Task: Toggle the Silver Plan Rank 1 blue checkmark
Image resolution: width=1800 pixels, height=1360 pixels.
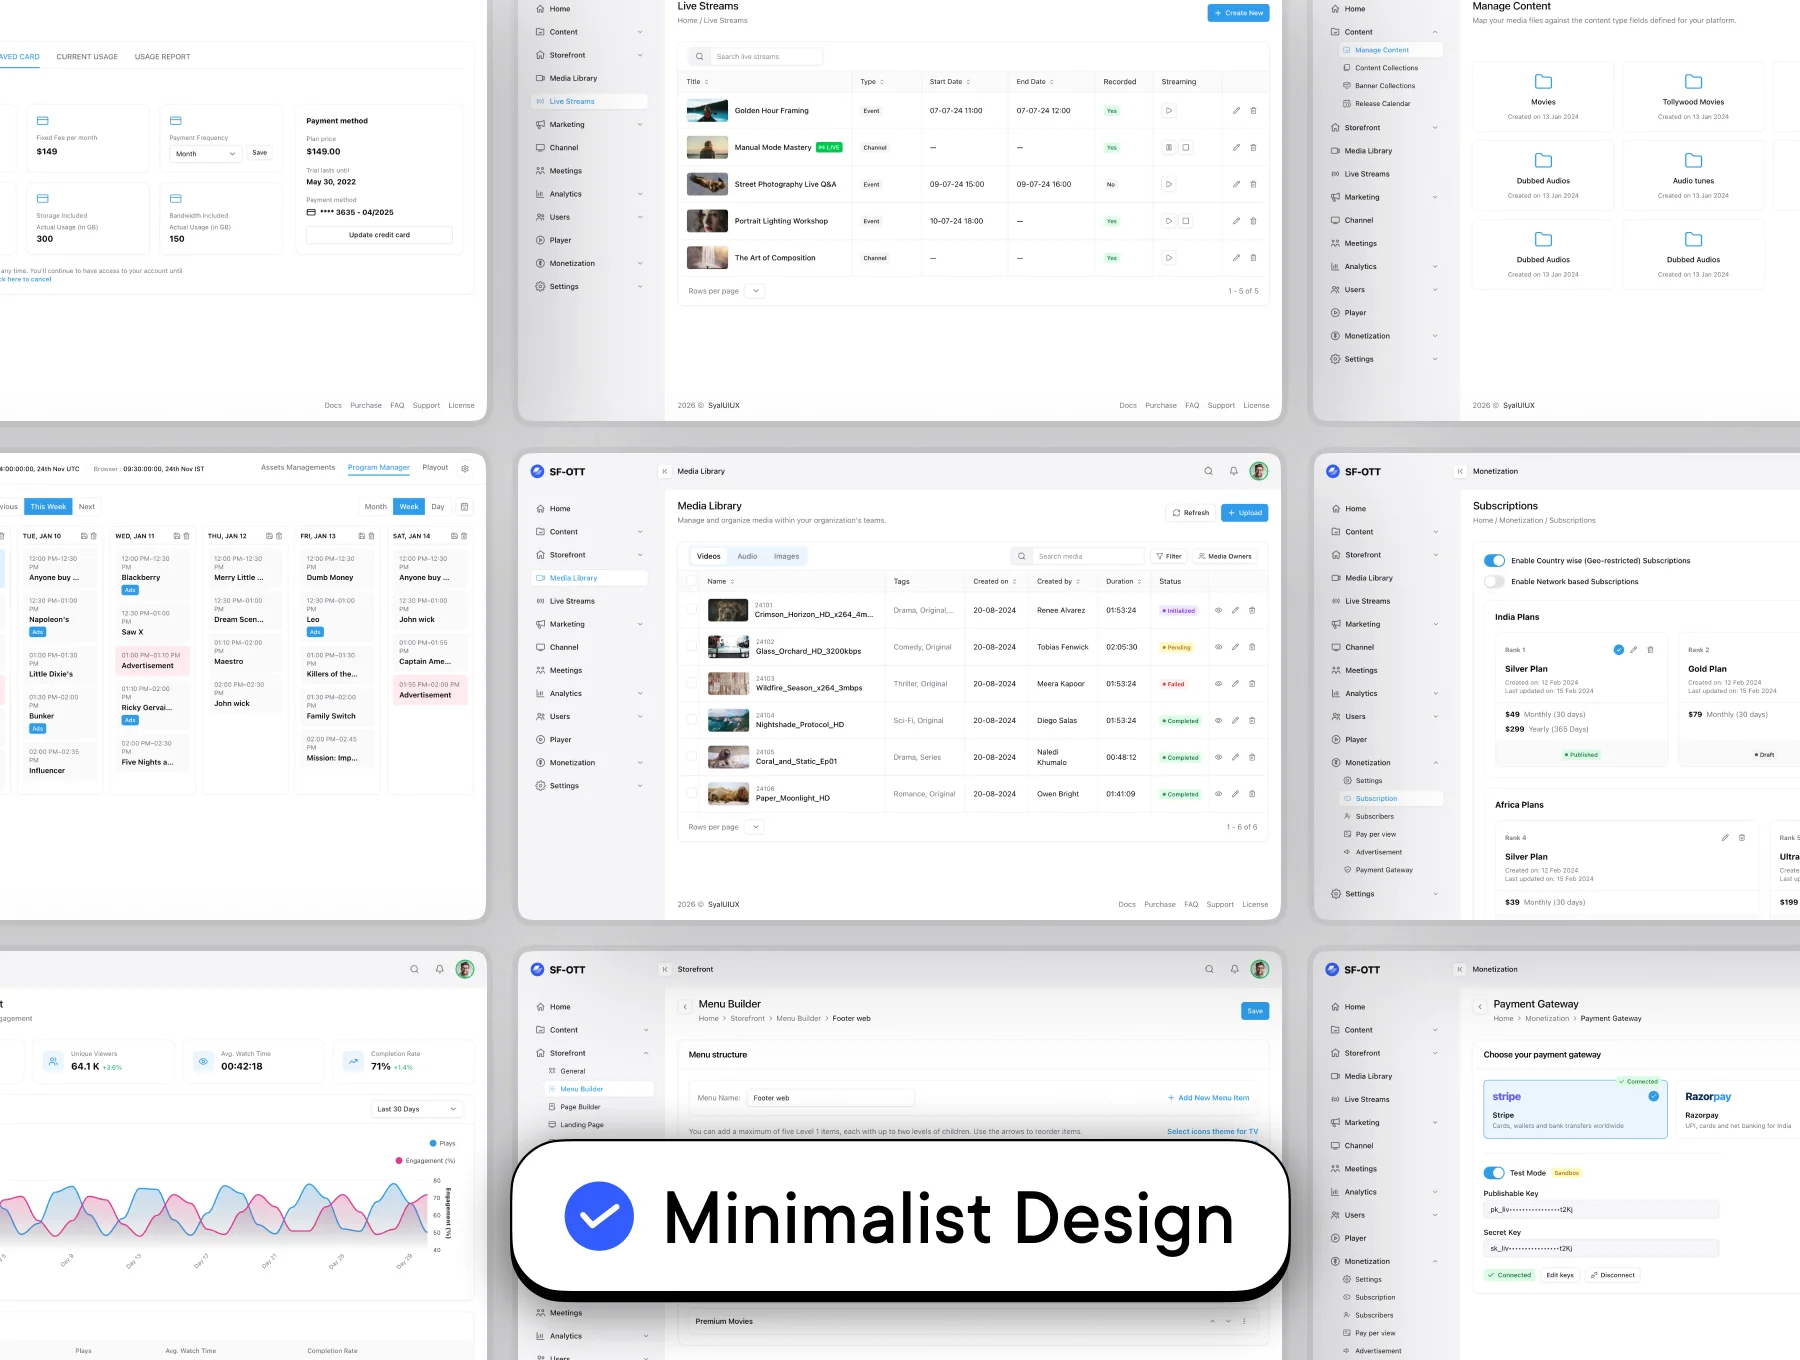Action: pos(1618,650)
